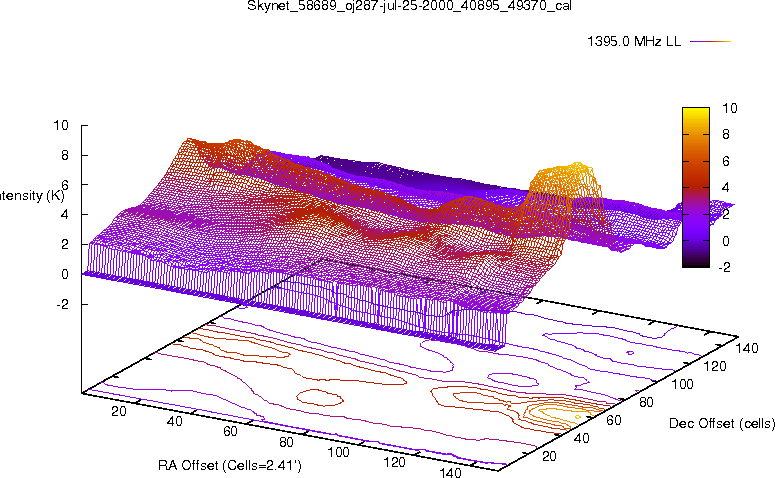The height and width of the screenshot is (478, 775).
Task: Click Dec Offset axis tick label 20
Action: tap(550, 456)
